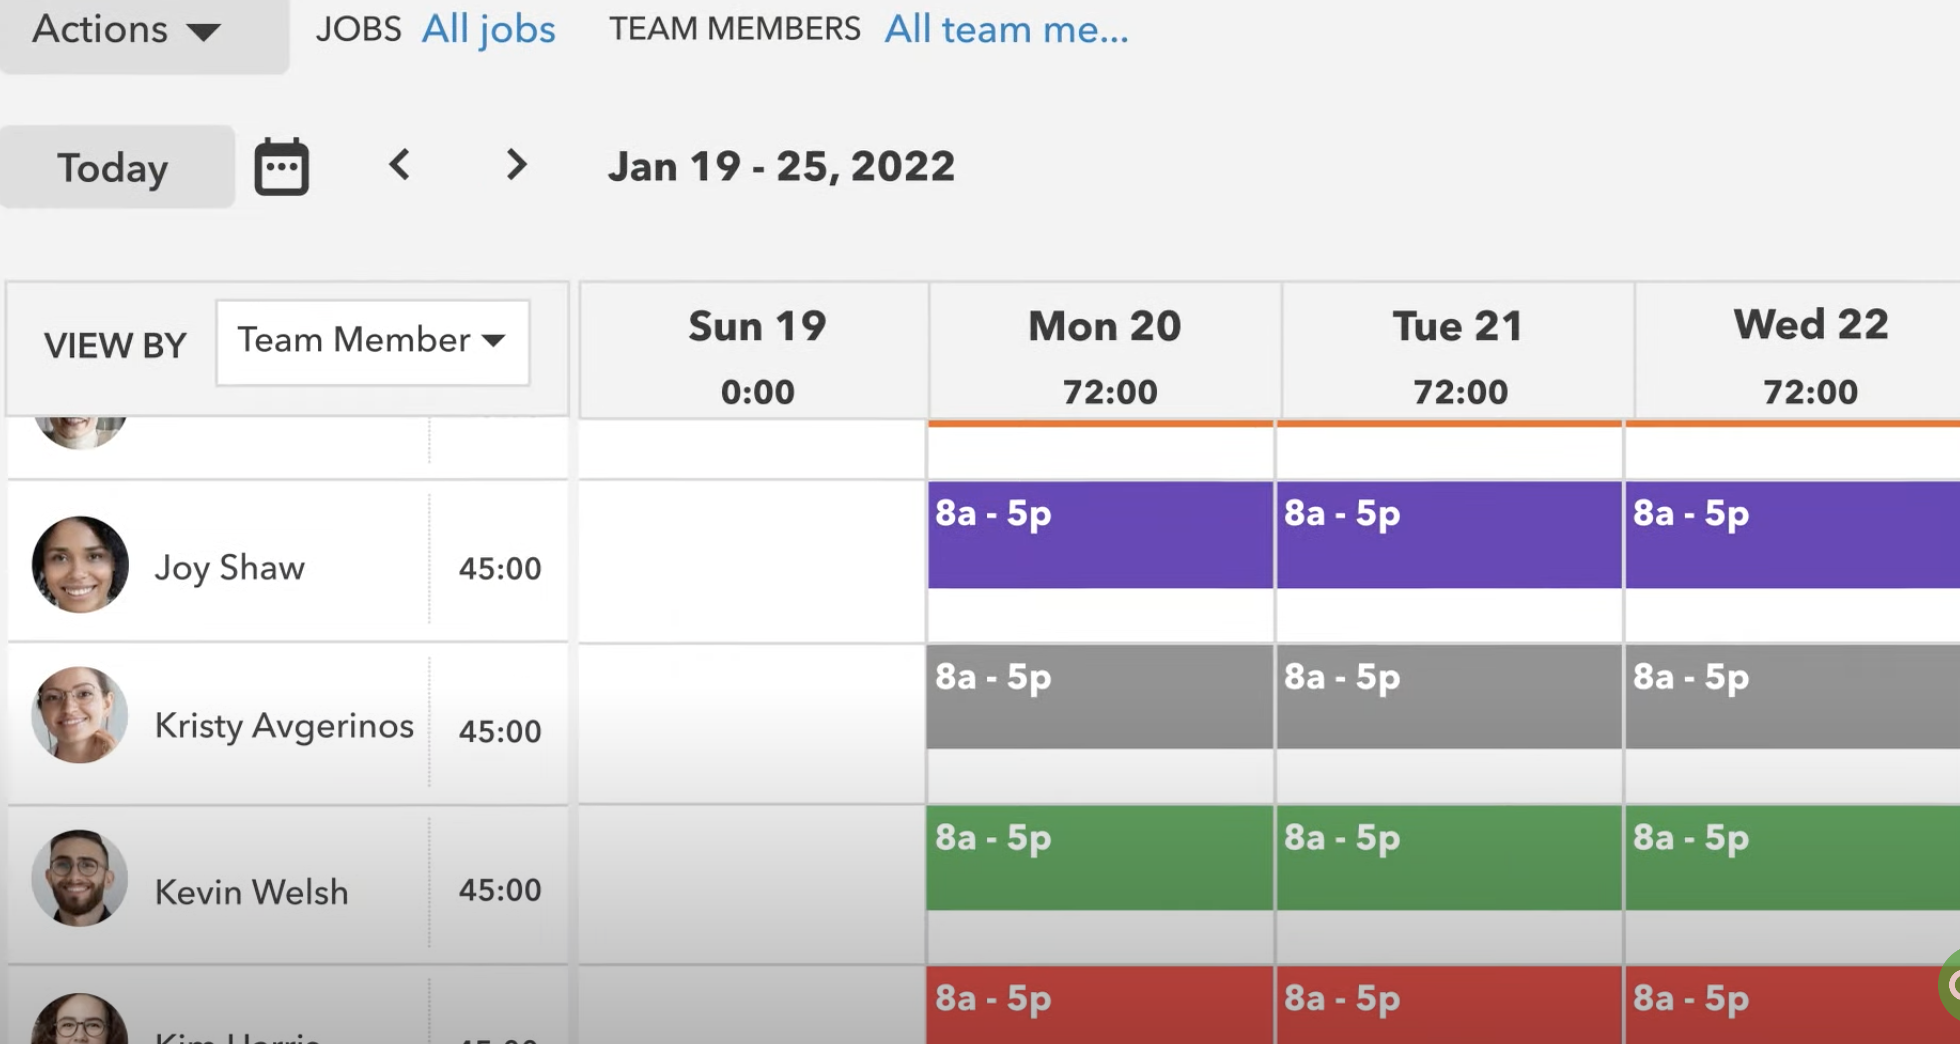Expand the Team Member selector chevron

495,342
